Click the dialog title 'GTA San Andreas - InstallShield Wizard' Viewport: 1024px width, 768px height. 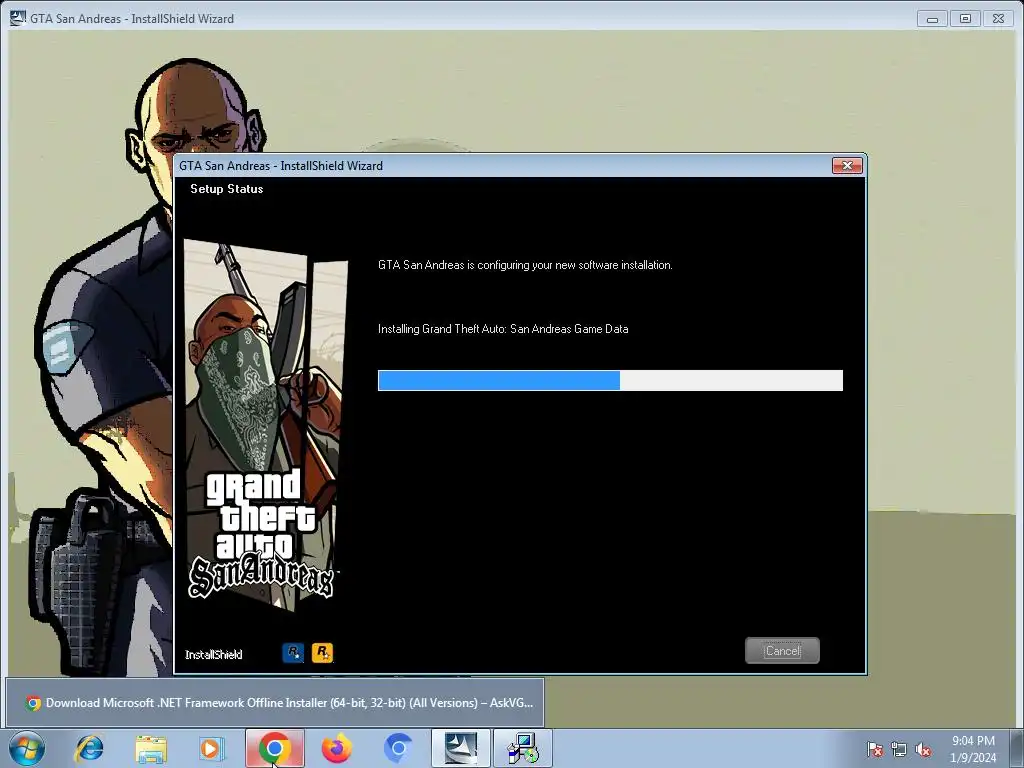click(x=281, y=166)
